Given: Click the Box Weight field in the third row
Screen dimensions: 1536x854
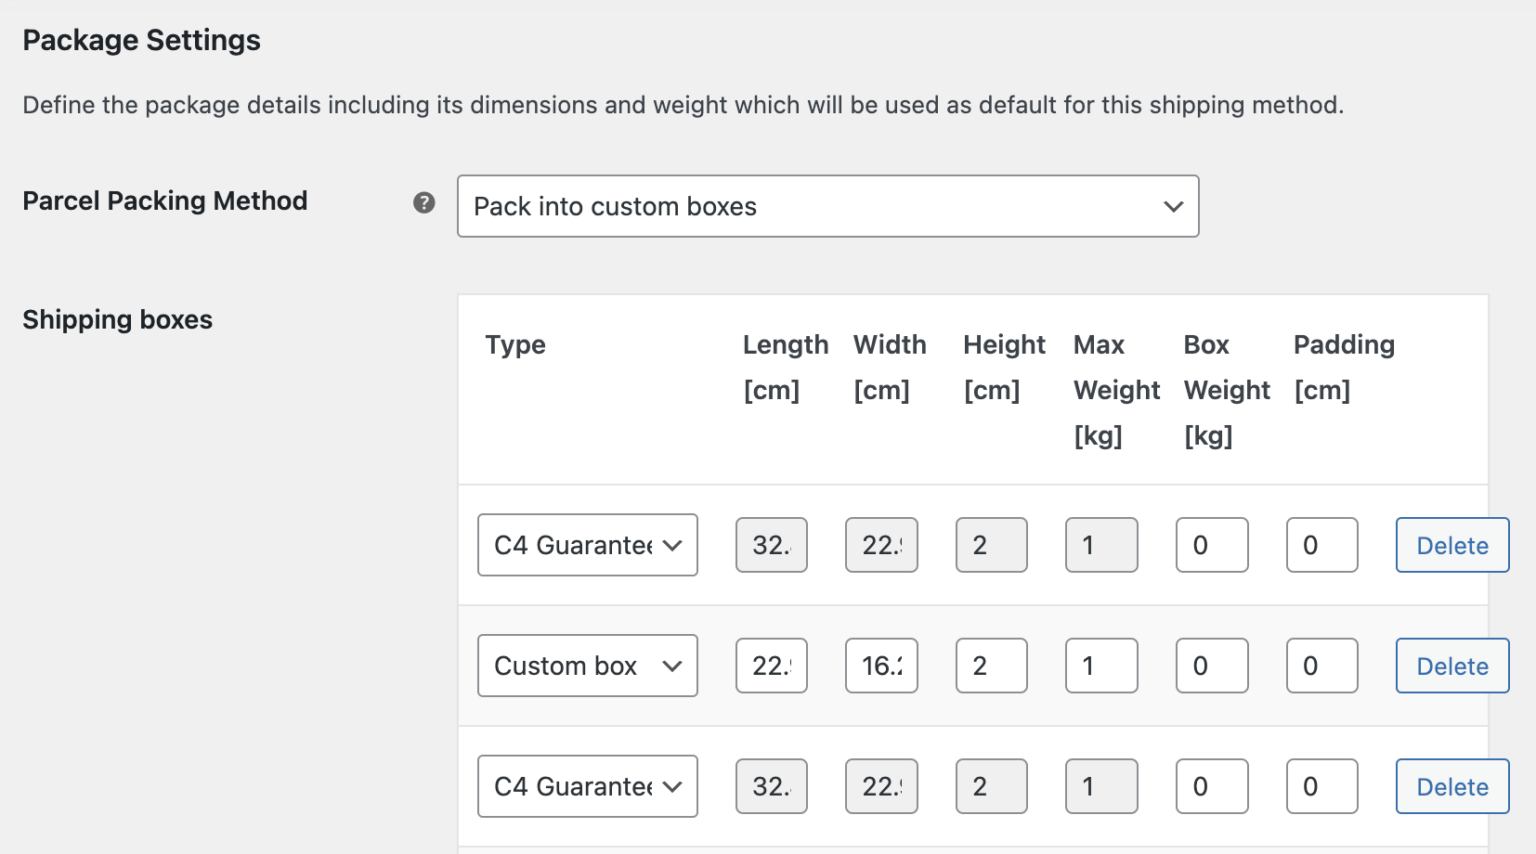Looking at the screenshot, I should pyautogui.click(x=1211, y=786).
